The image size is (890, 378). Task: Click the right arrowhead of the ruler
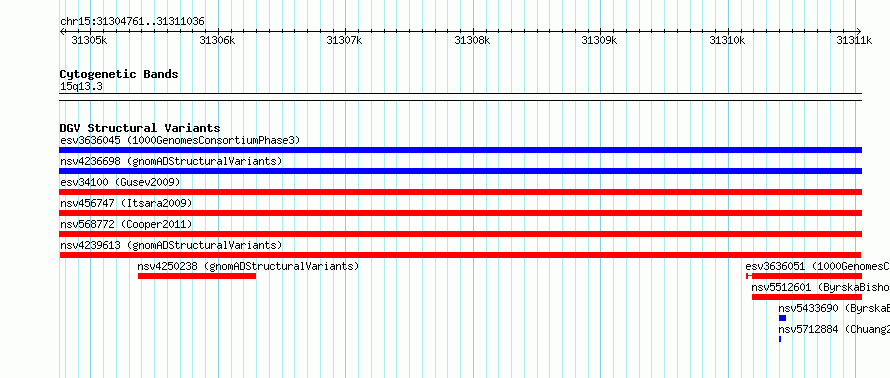[859, 31]
